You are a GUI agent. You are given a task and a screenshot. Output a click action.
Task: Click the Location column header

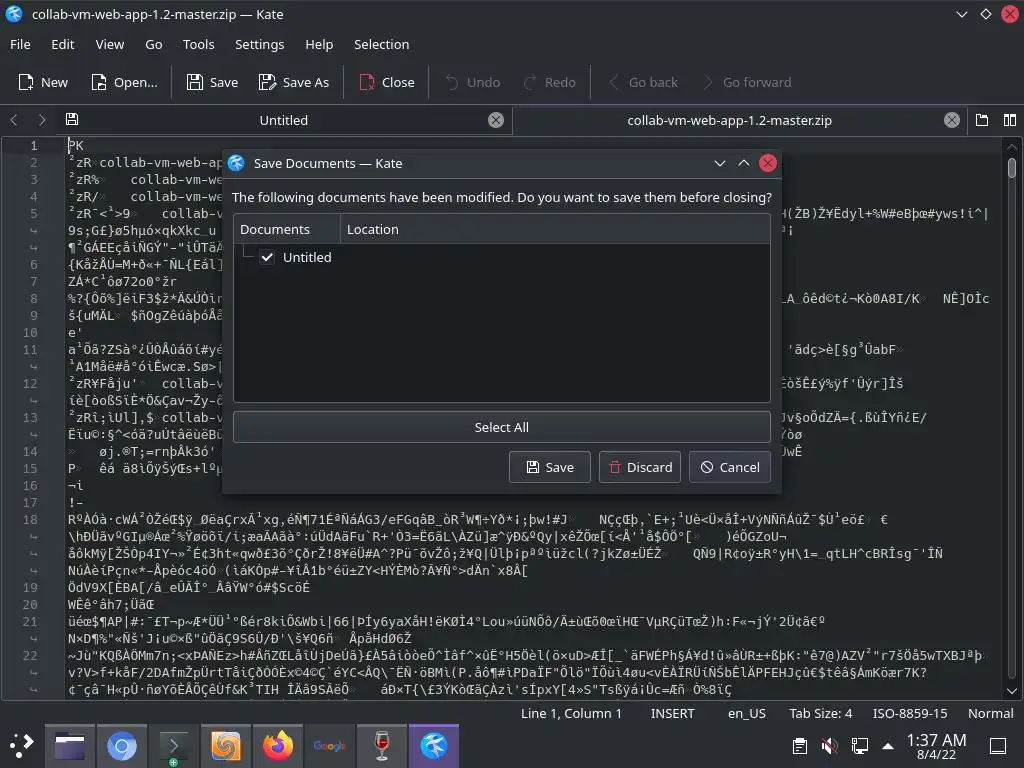pos(555,229)
